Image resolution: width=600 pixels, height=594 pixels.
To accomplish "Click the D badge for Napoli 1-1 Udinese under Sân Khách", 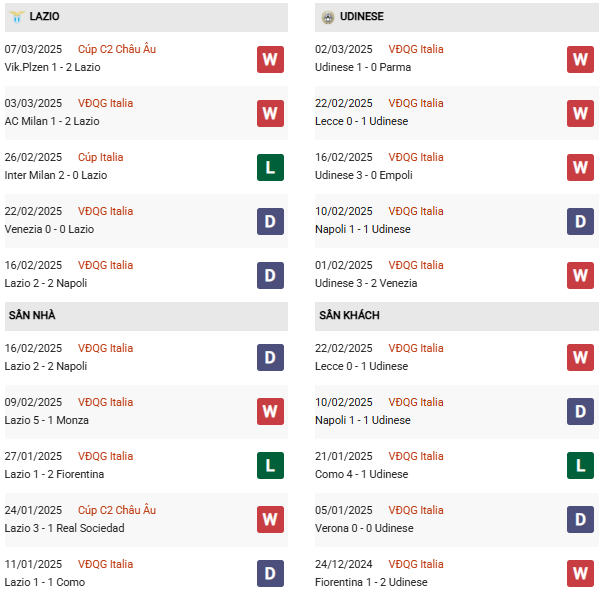I will (580, 411).
